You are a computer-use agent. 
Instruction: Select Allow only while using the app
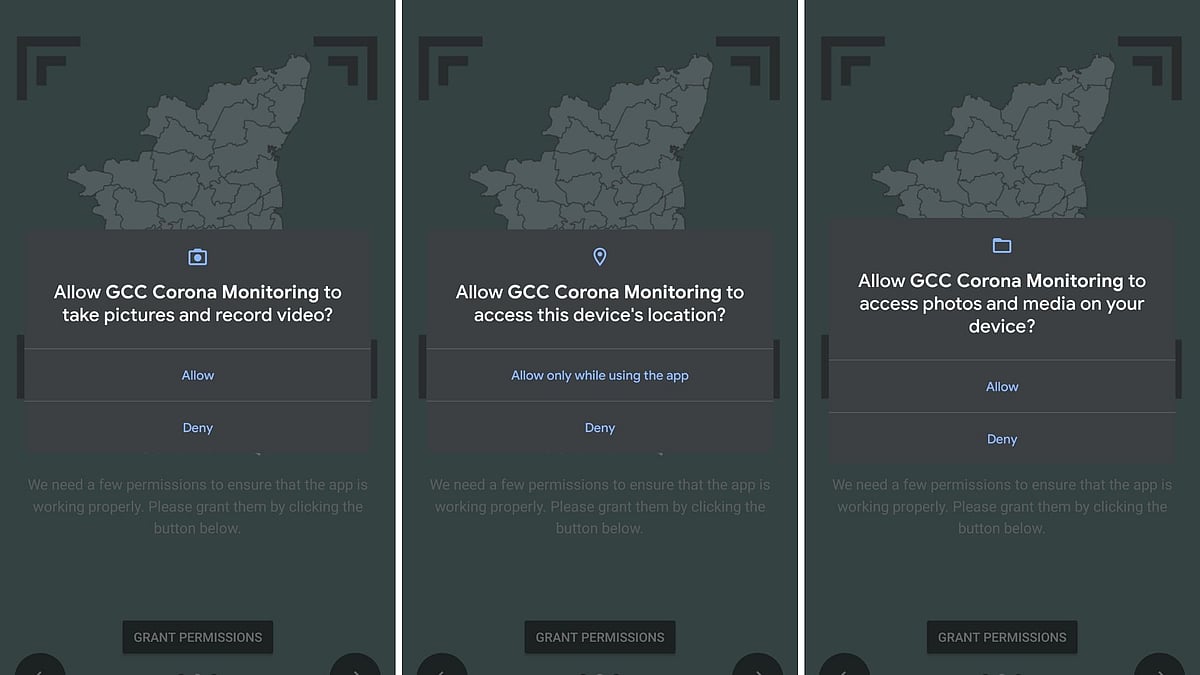click(600, 375)
